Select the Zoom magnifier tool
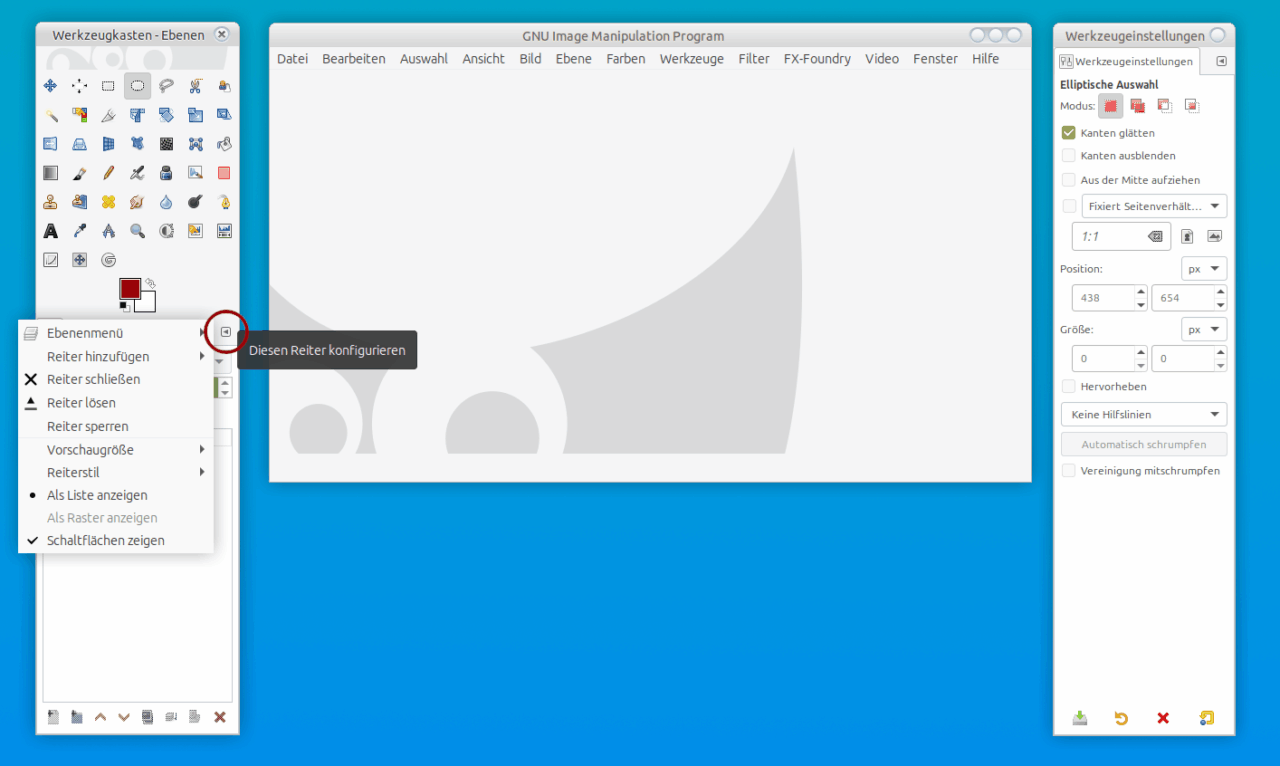 (138, 231)
